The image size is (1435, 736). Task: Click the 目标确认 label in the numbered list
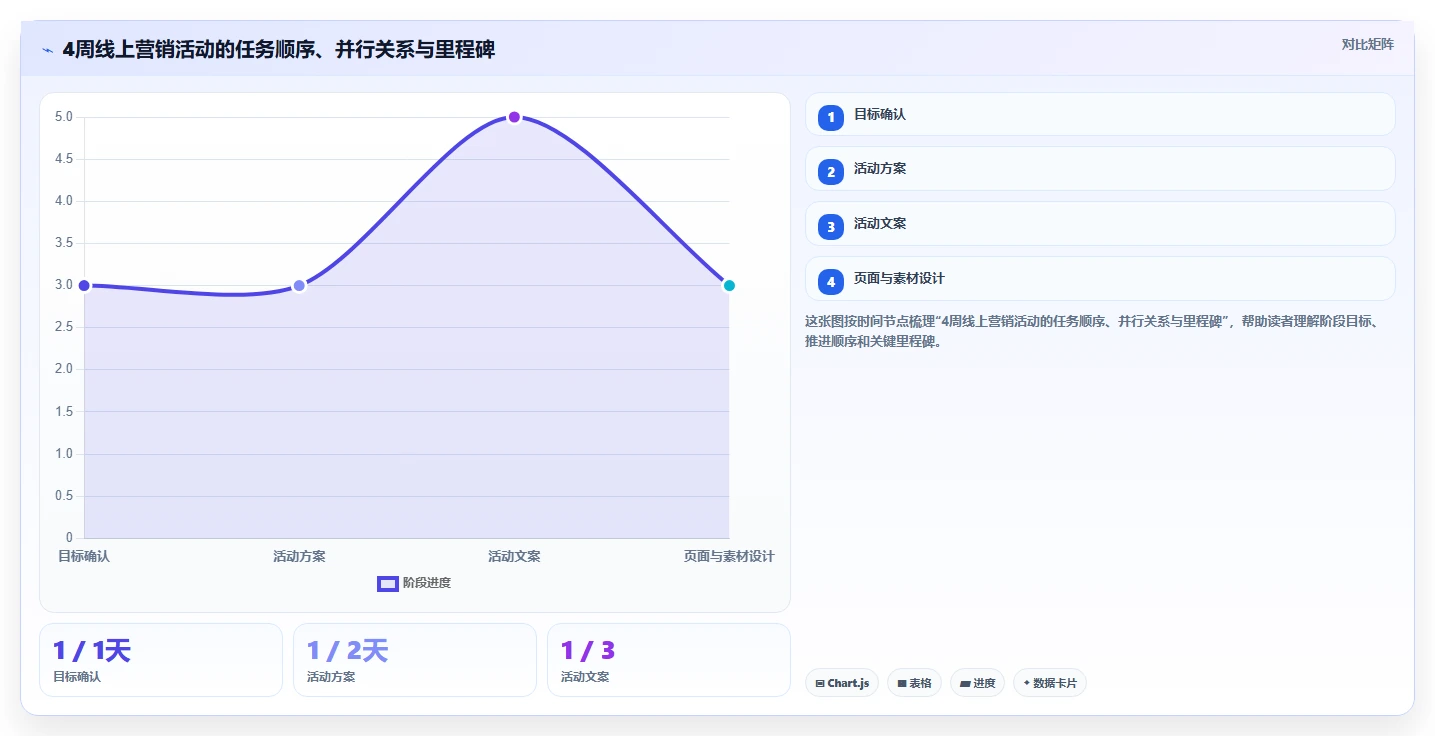(880, 114)
